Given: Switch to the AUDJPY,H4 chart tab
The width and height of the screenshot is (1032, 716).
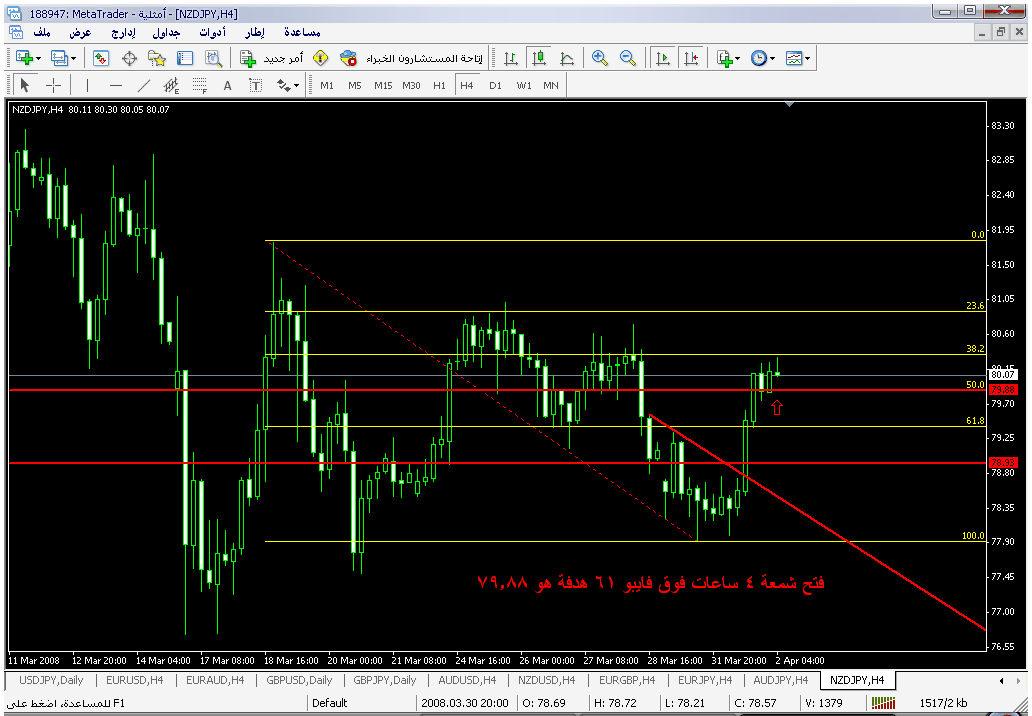Looking at the screenshot, I should point(781,680).
